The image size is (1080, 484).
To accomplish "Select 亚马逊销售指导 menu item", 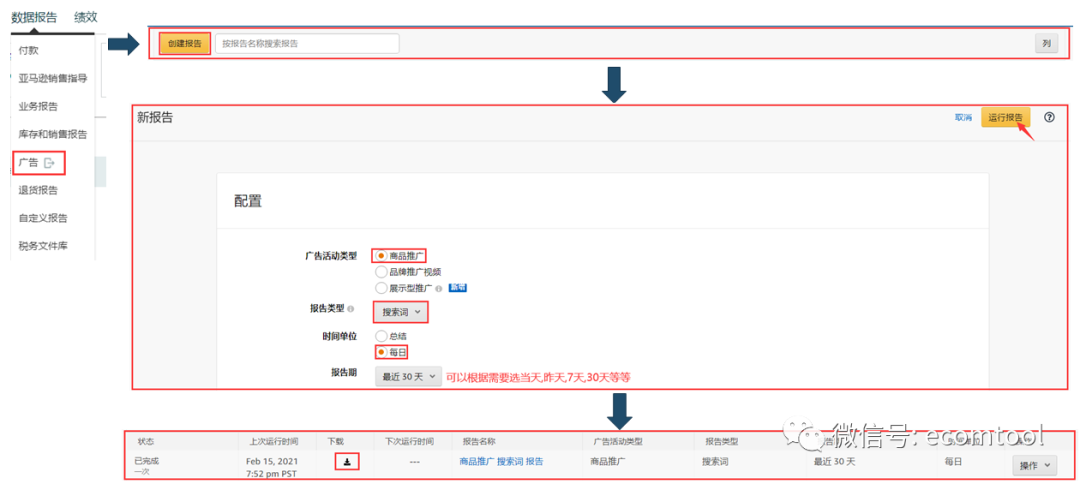I will pyautogui.click(x=53, y=78).
